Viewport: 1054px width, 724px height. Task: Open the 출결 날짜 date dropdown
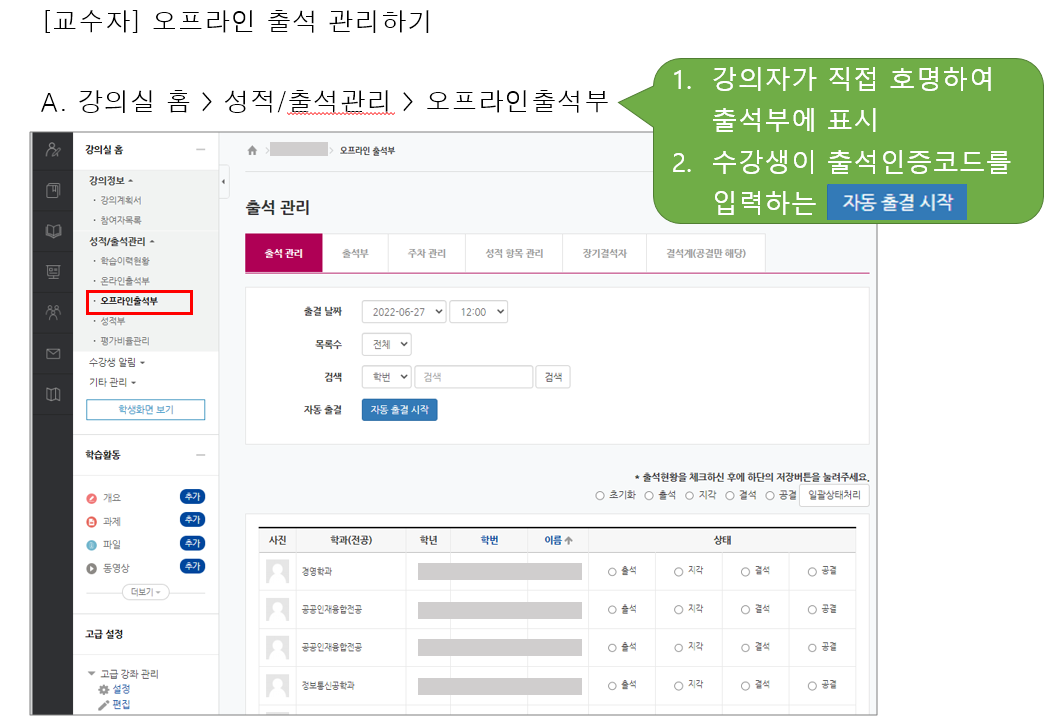pos(403,312)
